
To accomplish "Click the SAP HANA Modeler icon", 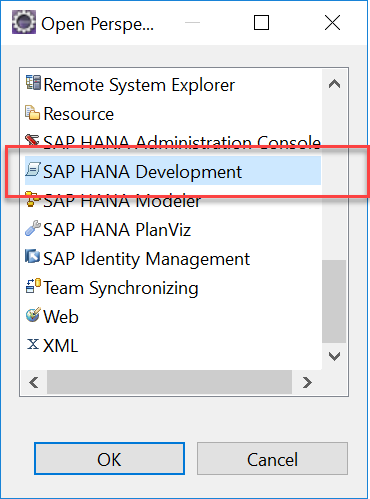I will (32, 199).
